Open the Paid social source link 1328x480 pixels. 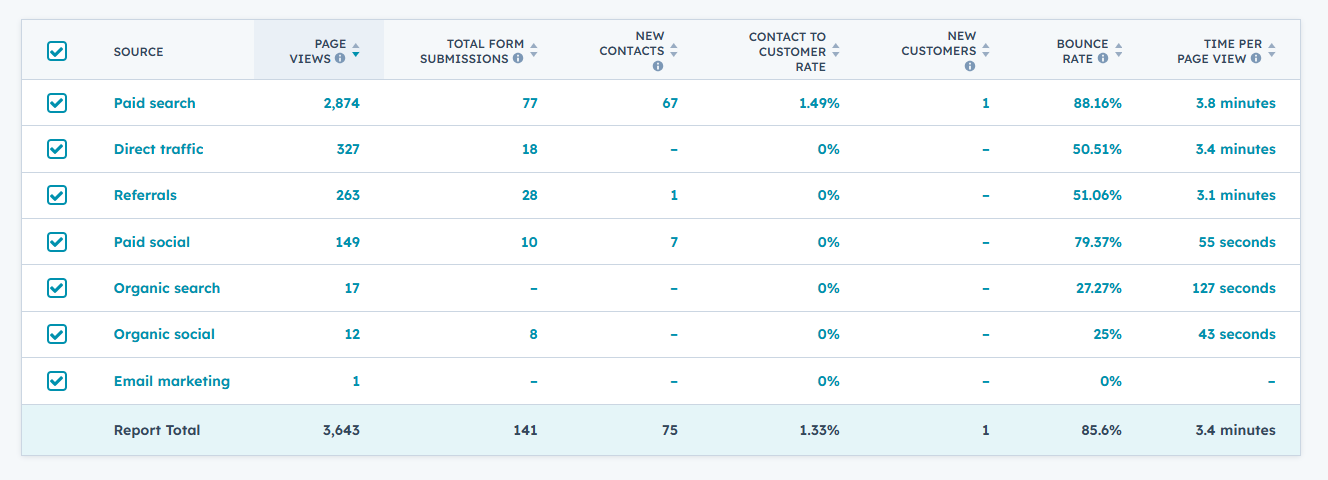tap(151, 242)
